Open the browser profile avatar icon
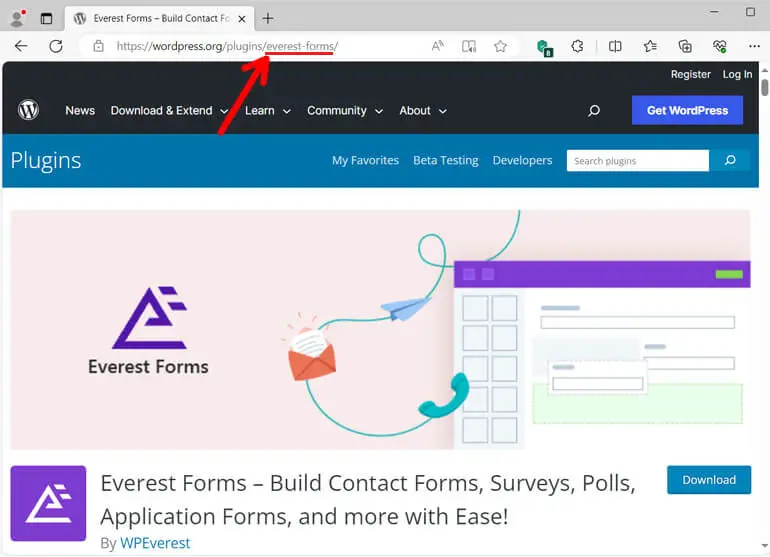This screenshot has height=557, width=770. click(18, 18)
